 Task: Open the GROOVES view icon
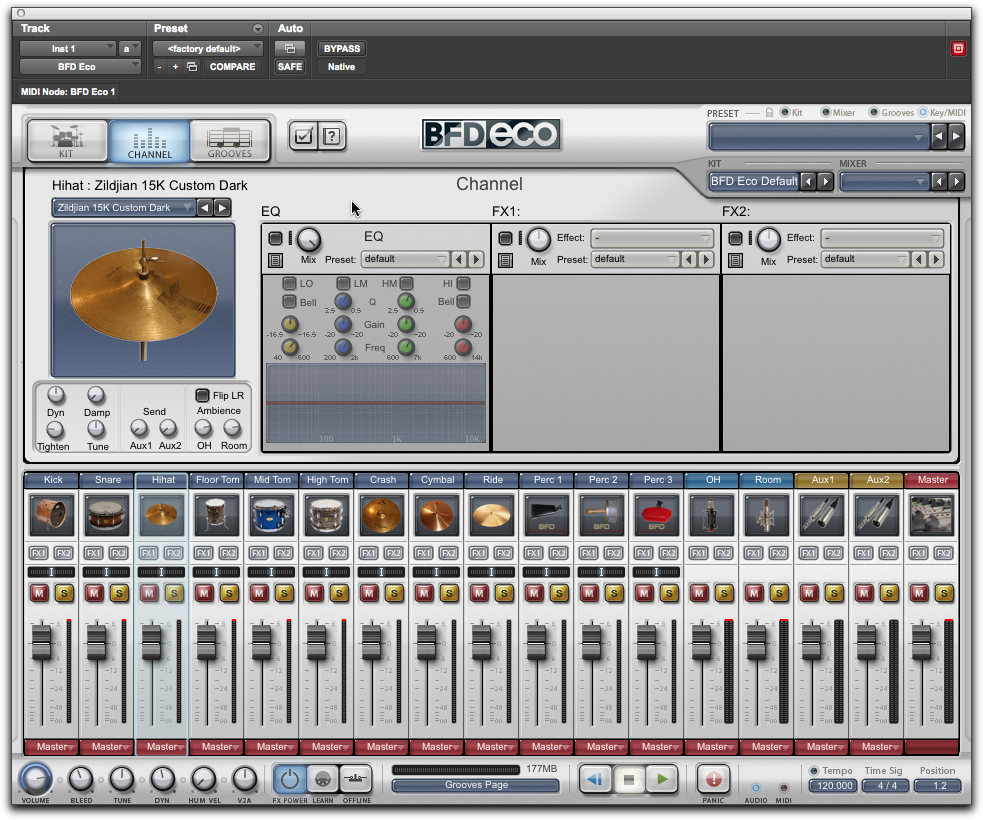pyautogui.click(x=229, y=140)
